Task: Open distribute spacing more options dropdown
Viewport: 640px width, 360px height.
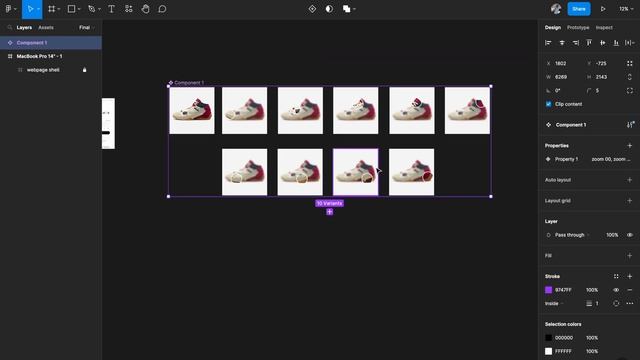Action: point(630,43)
